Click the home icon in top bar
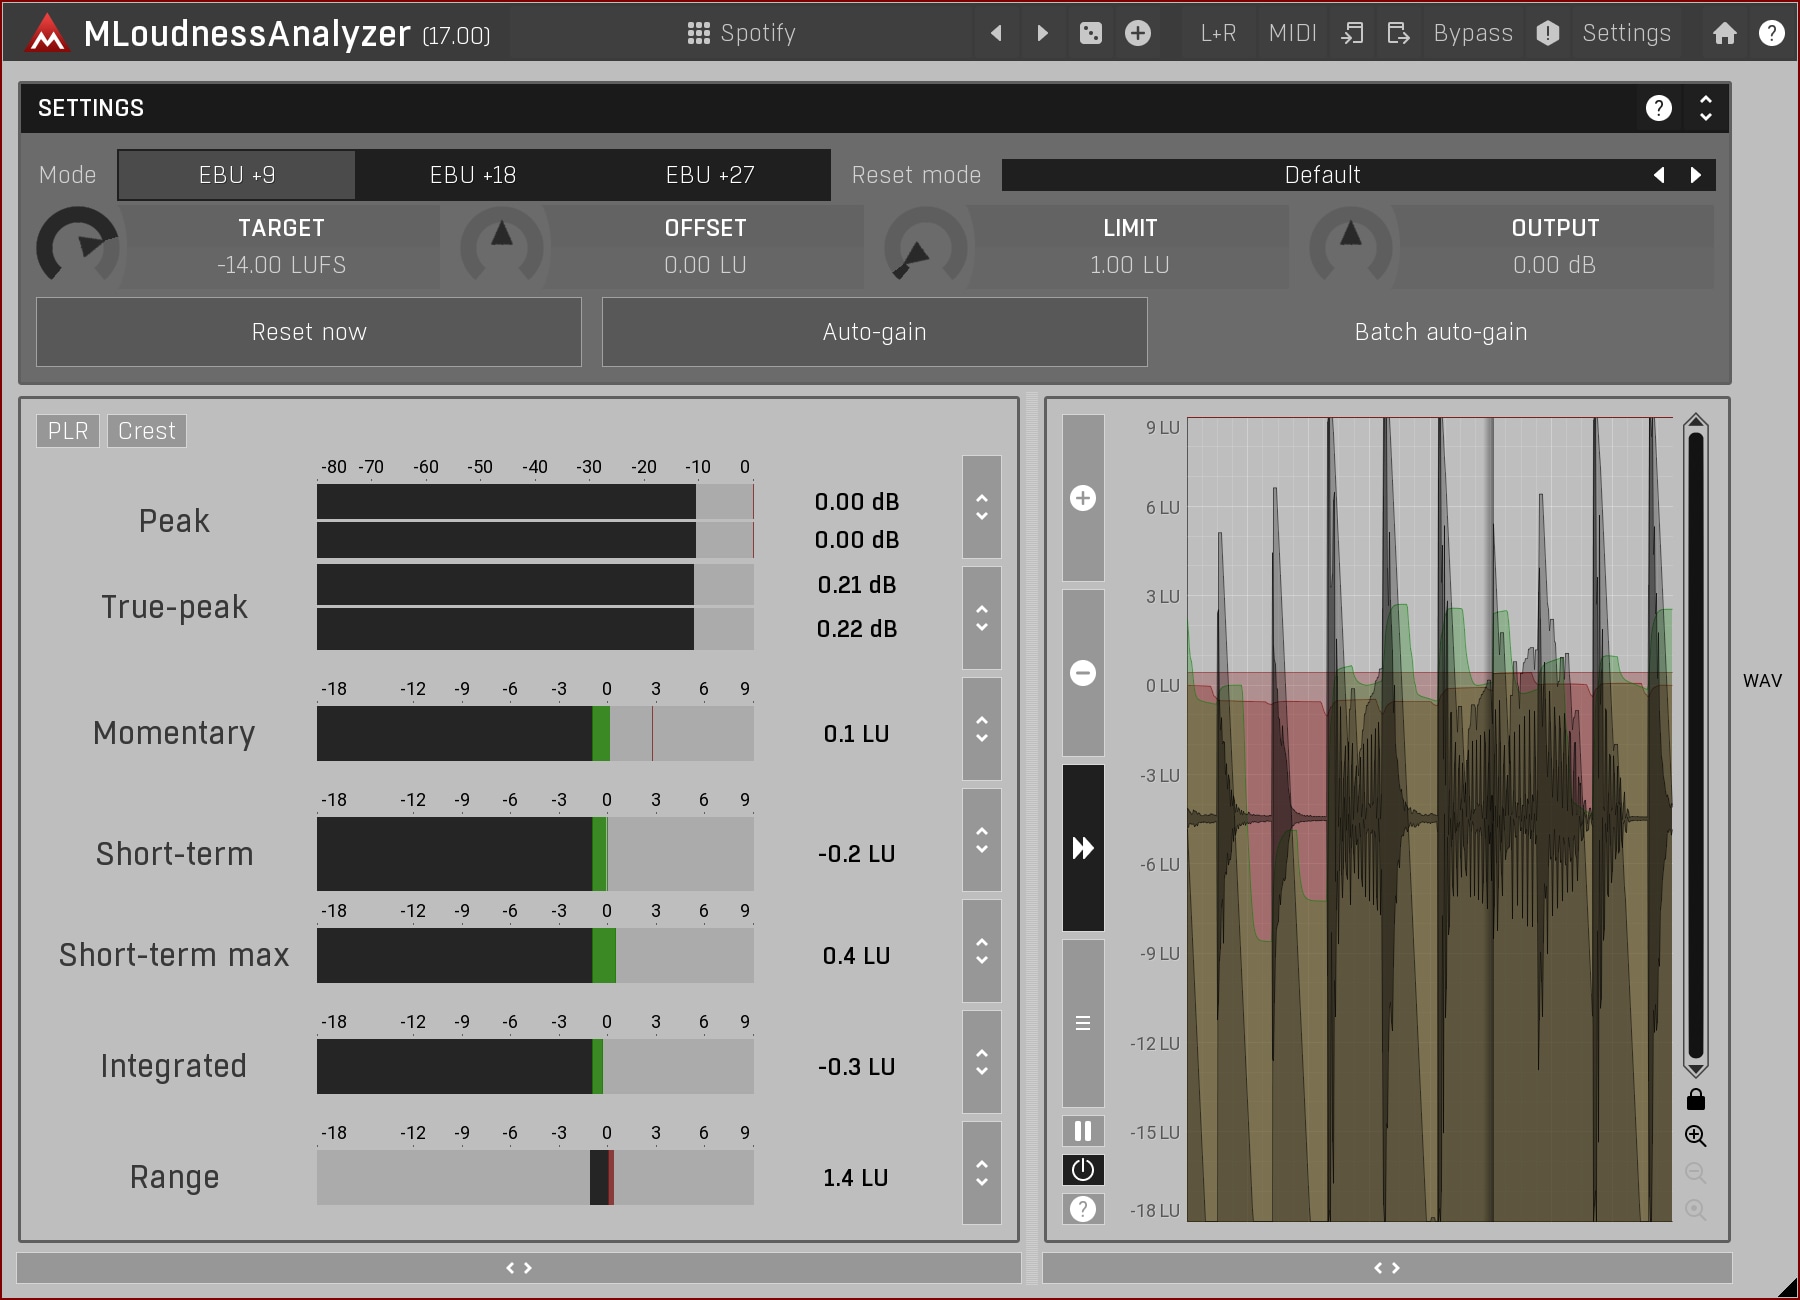Viewport: 1800px width, 1300px height. [1724, 33]
